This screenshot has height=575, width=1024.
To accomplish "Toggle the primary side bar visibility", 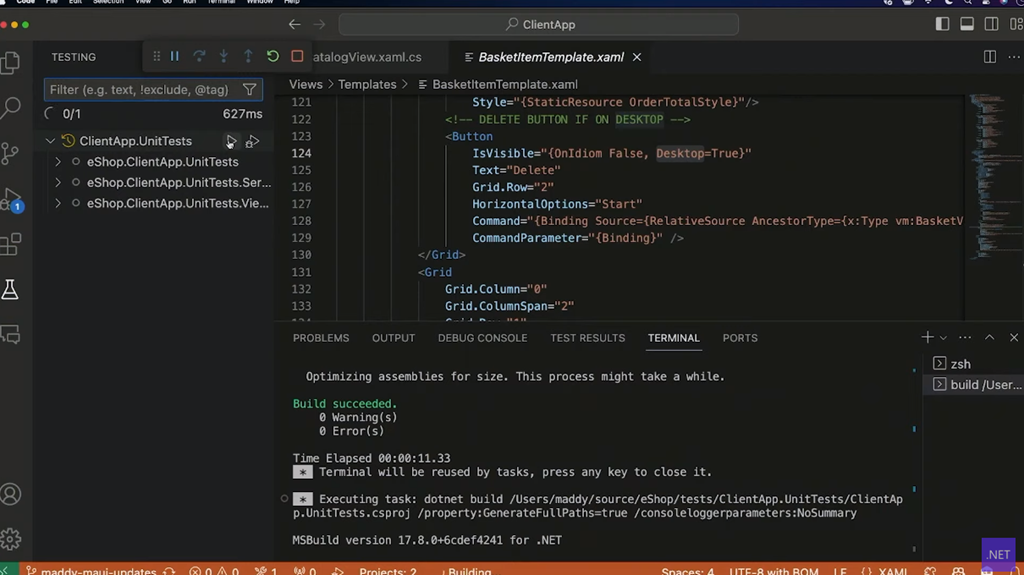I will point(942,24).
